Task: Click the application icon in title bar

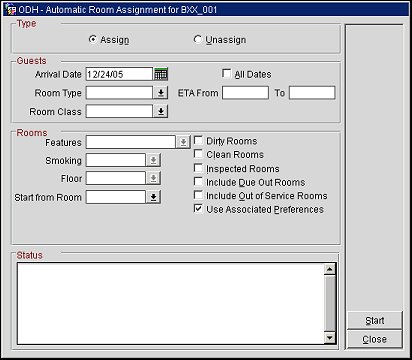Action: [x=10, y=9]
